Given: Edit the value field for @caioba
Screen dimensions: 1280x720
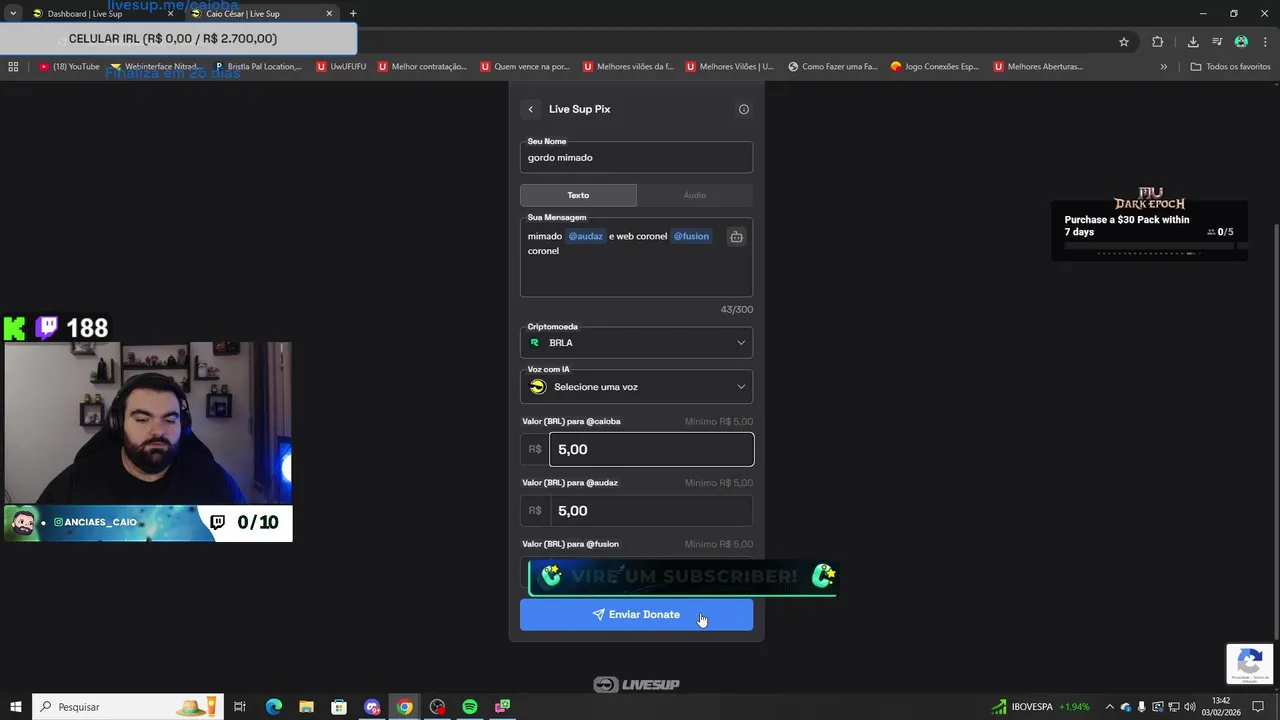Looking at the screenshot, I should tap(651, 449).
